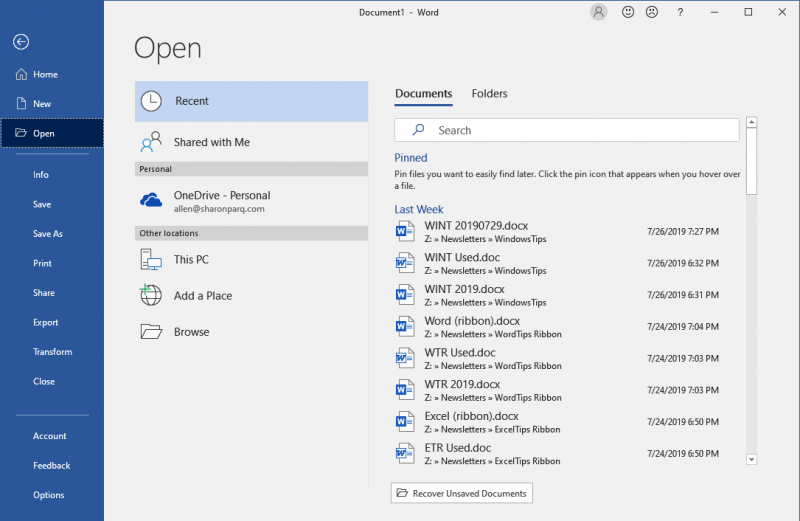Select the Documents tab
This screenshot has height=521, width=800.
pos(423,94)
